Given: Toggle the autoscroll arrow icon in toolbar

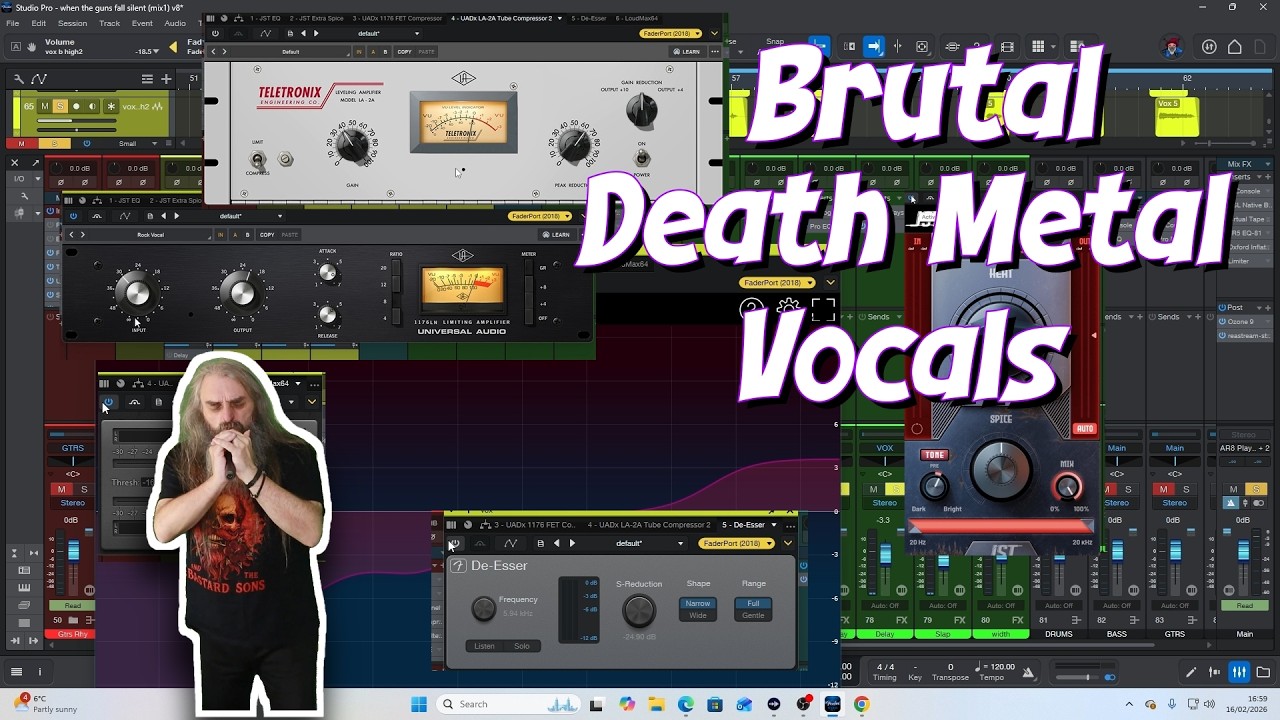Looking at the screenshot, I should click(873, 46).
